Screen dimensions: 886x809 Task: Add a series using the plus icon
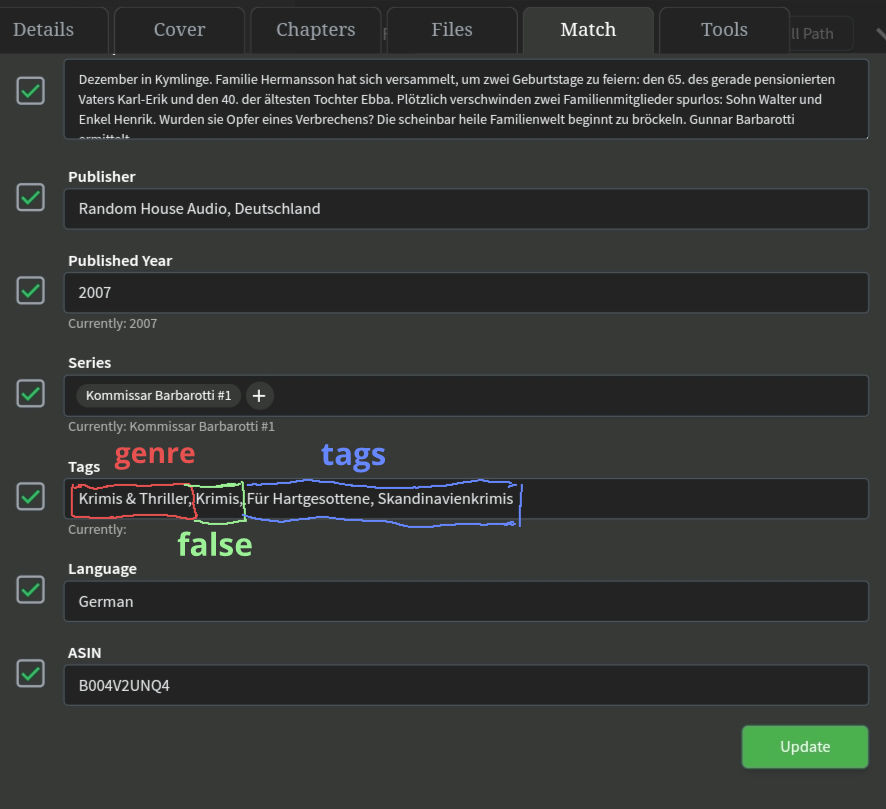(x=259, y=396)
